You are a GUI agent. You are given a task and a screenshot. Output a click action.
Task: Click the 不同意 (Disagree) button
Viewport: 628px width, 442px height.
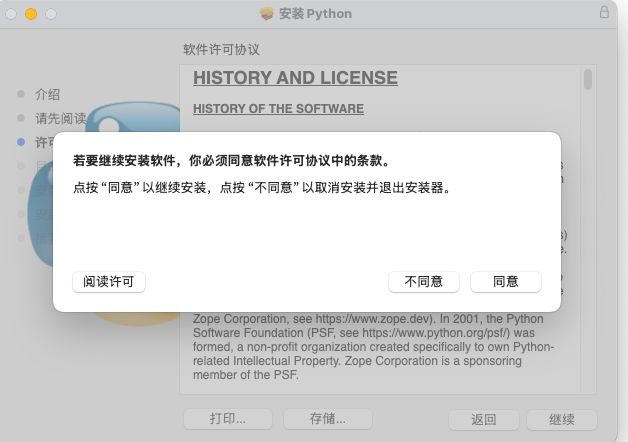423,282
